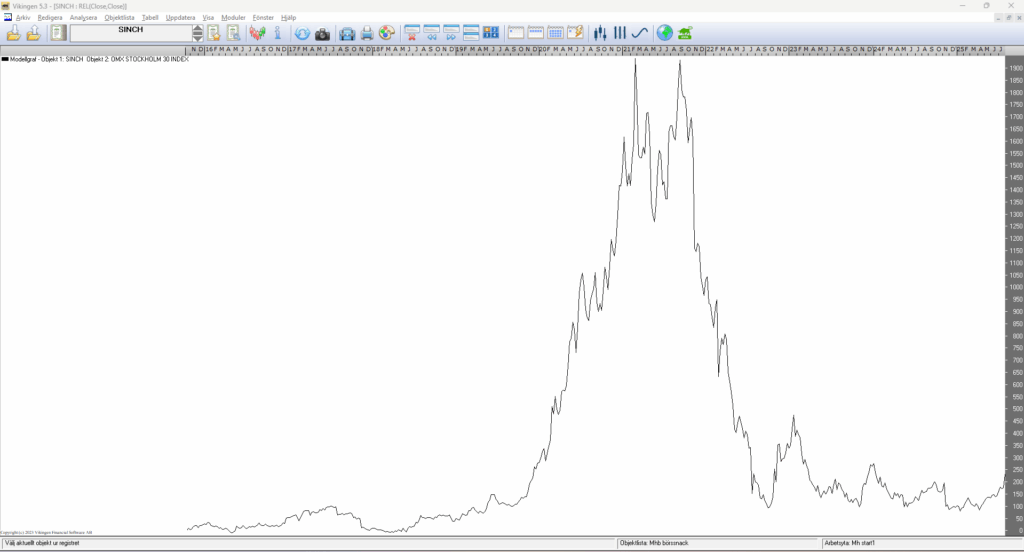Click the blue briefcase icon
Image resolution: width=1024 pixels, height=552 pixels.
click(347, 33)
